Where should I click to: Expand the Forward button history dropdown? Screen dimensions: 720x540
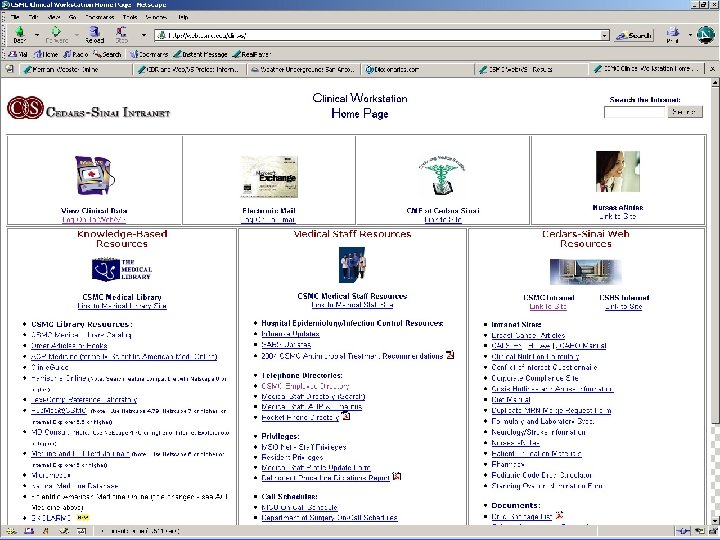coord(77,35)
